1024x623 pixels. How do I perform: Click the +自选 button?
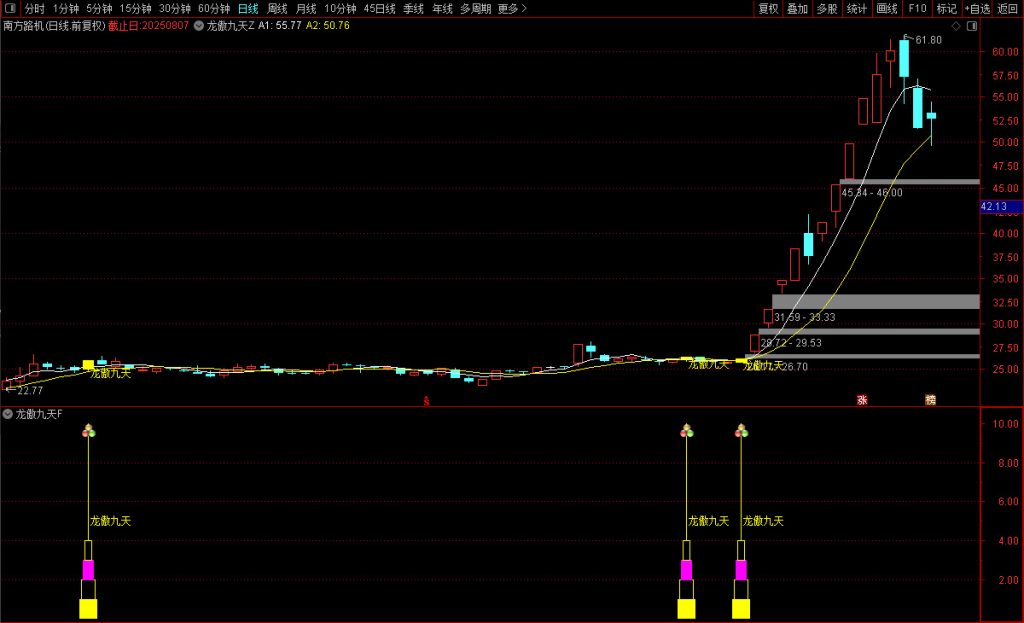tap(976, 9)
